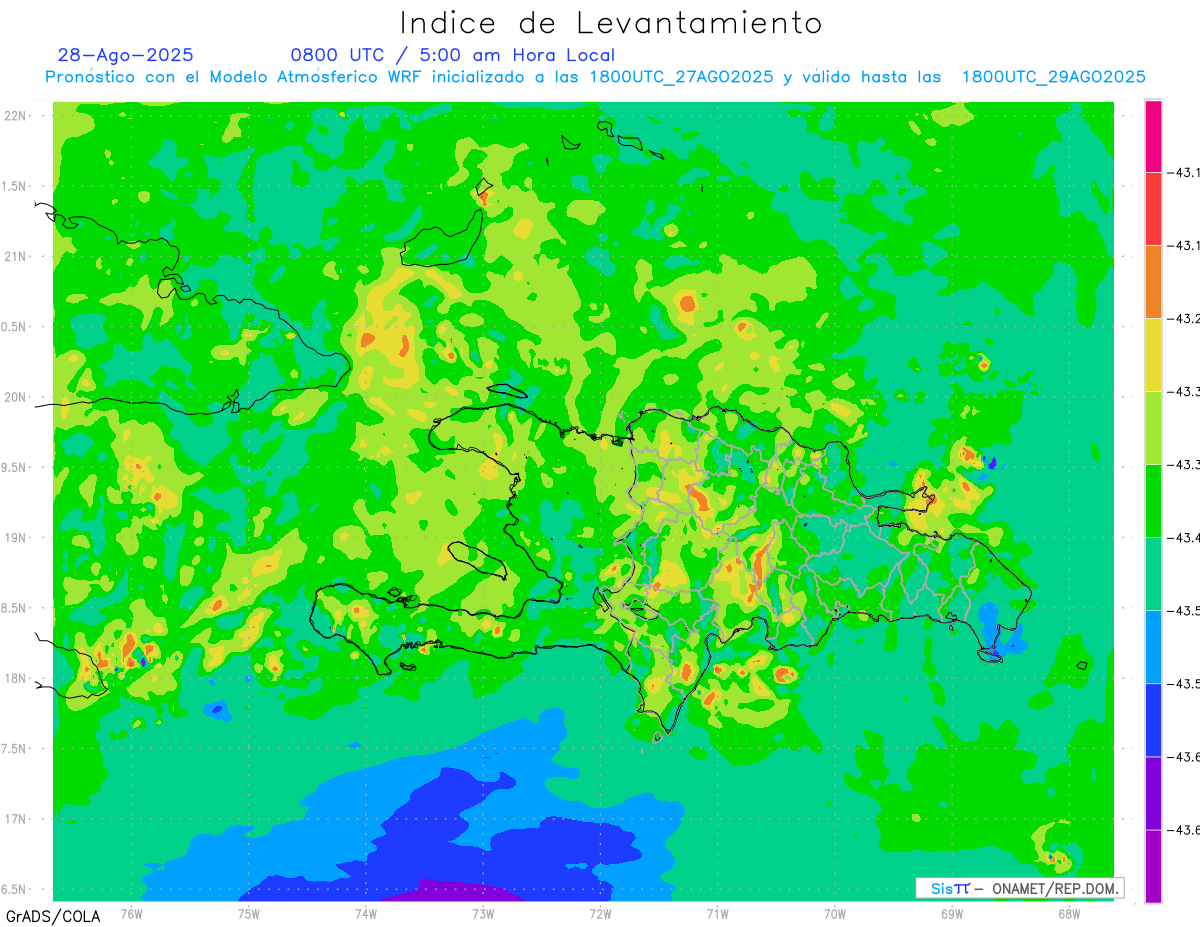The width and height of the screenshot is (1200, 927).
Task: Click the '75W' longitude axis label
Action: click(248, 913)
